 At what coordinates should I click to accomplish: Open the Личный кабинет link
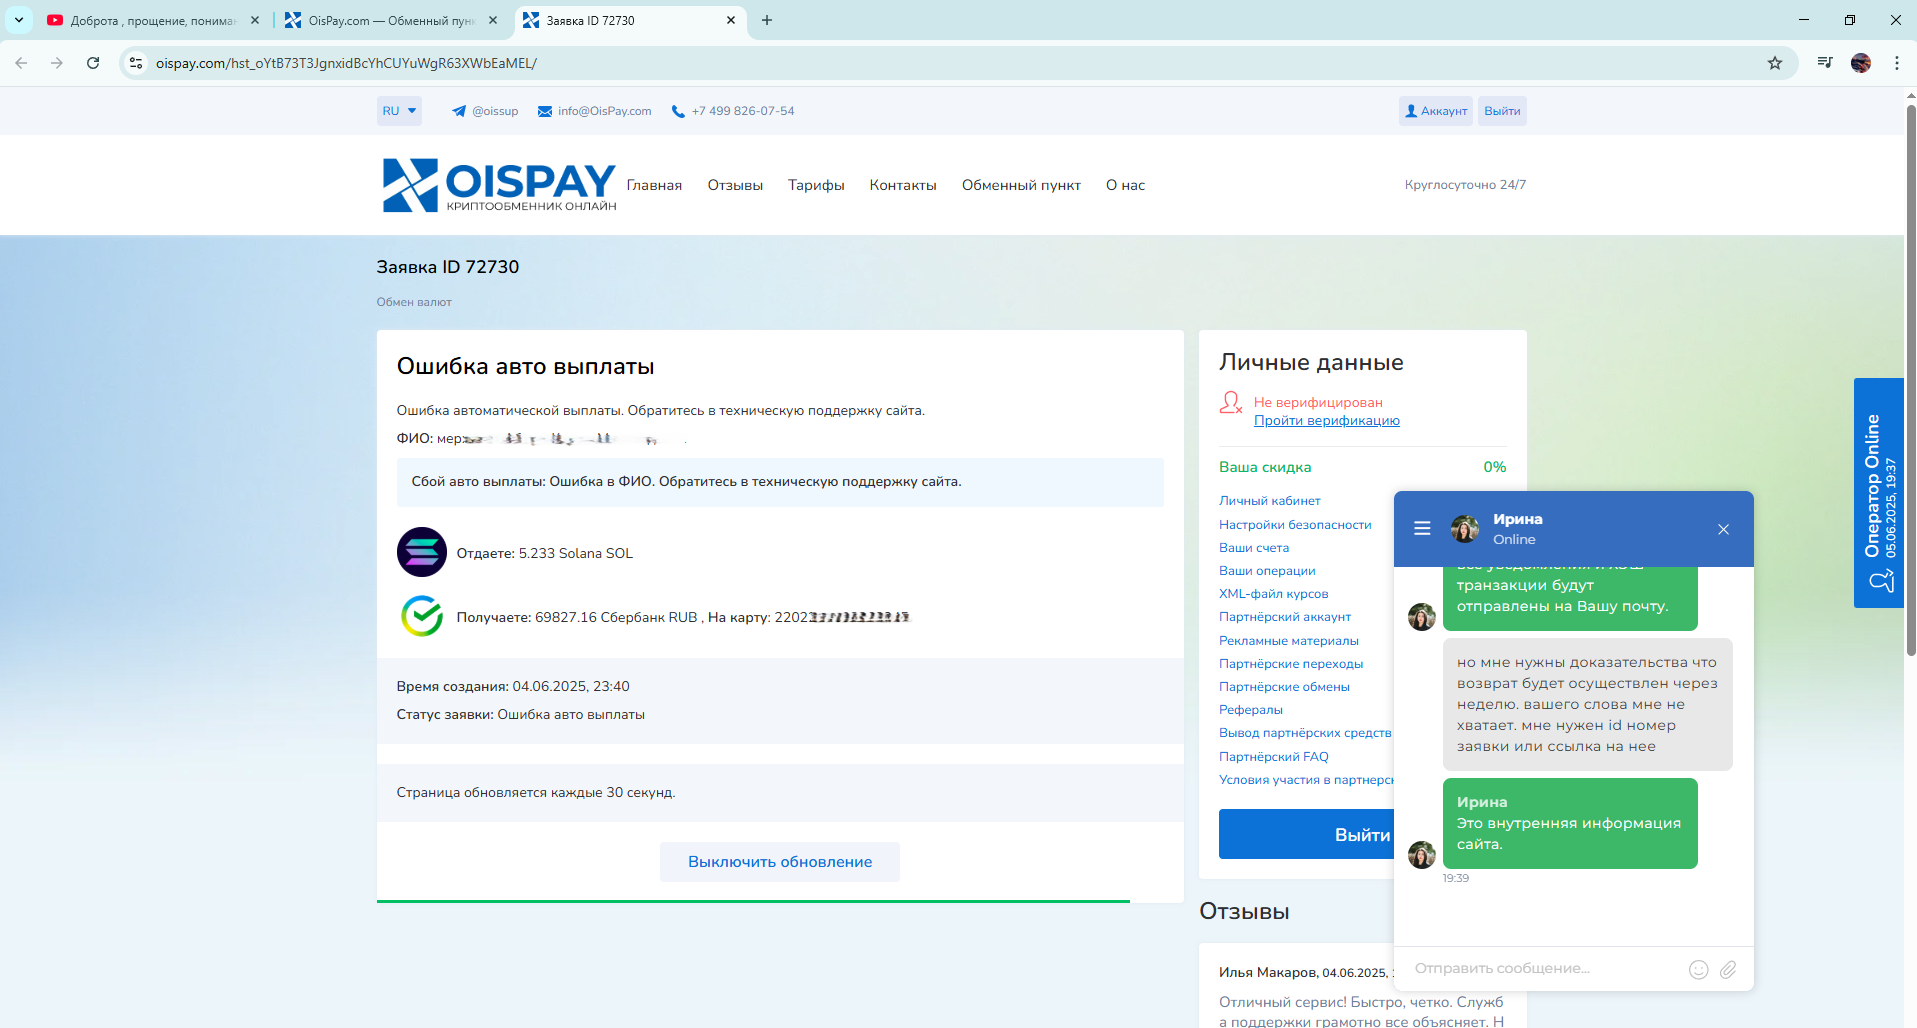click(x=1270, y=501)
